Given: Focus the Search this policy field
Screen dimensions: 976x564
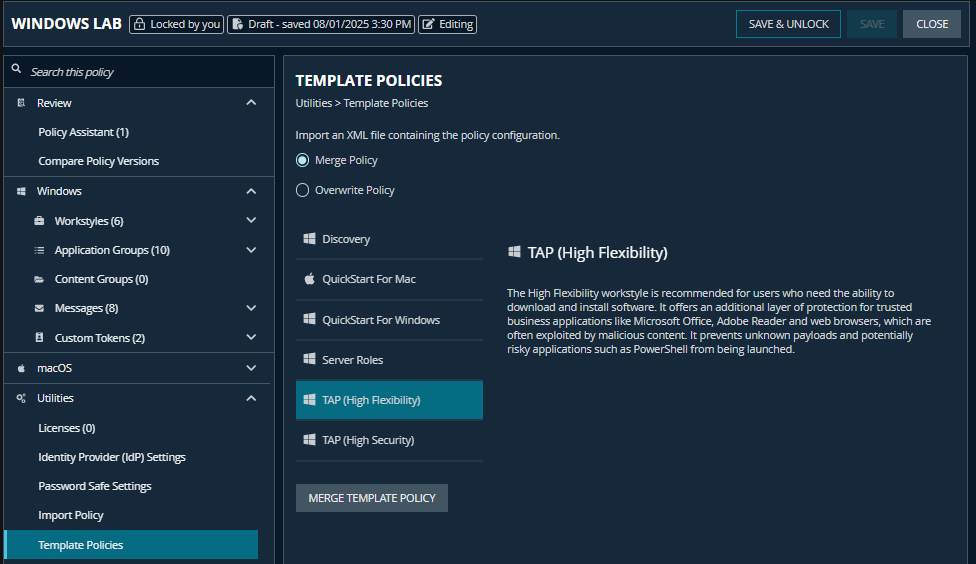Looking at the screenshot, I should pyautogui.click(x=139, y=72).
